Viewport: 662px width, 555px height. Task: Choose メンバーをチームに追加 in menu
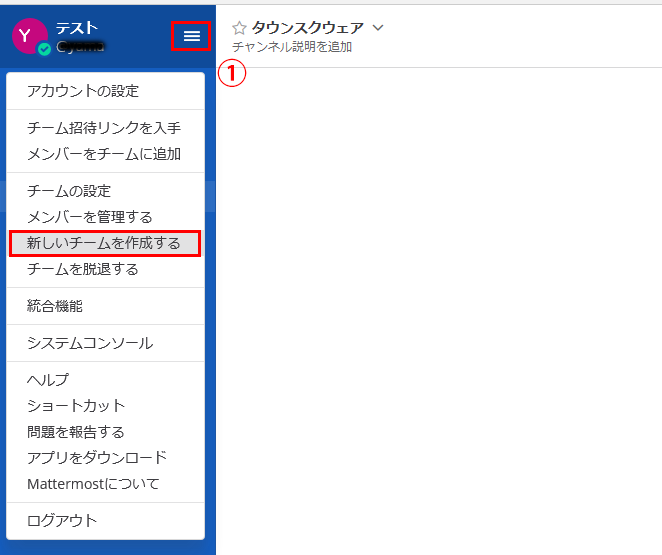pos(103,154)
